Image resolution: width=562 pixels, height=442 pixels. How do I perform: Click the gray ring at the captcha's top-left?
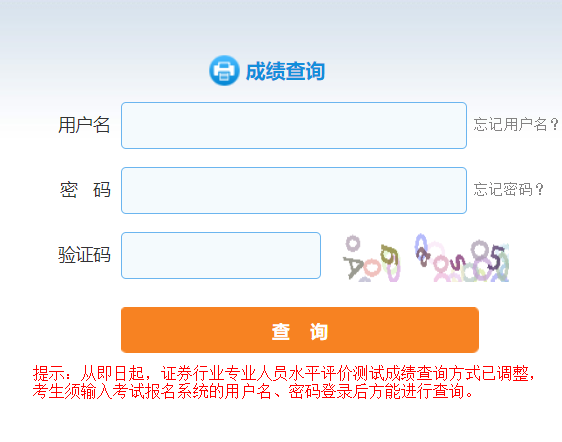pos(353,244)
